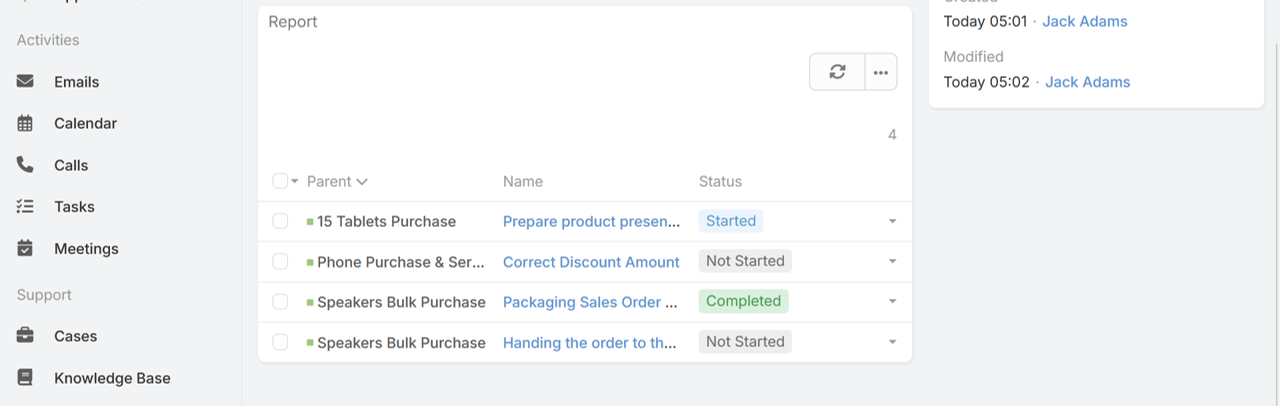Image resolution: width=1280 pixels, height=406 pixels.
Task: Expand row menu for Prepare product presentation
Action: point(892,221)
